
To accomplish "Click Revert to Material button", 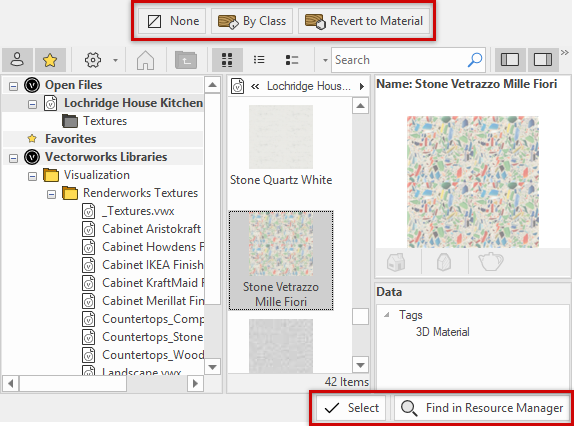I will point(364,21).
